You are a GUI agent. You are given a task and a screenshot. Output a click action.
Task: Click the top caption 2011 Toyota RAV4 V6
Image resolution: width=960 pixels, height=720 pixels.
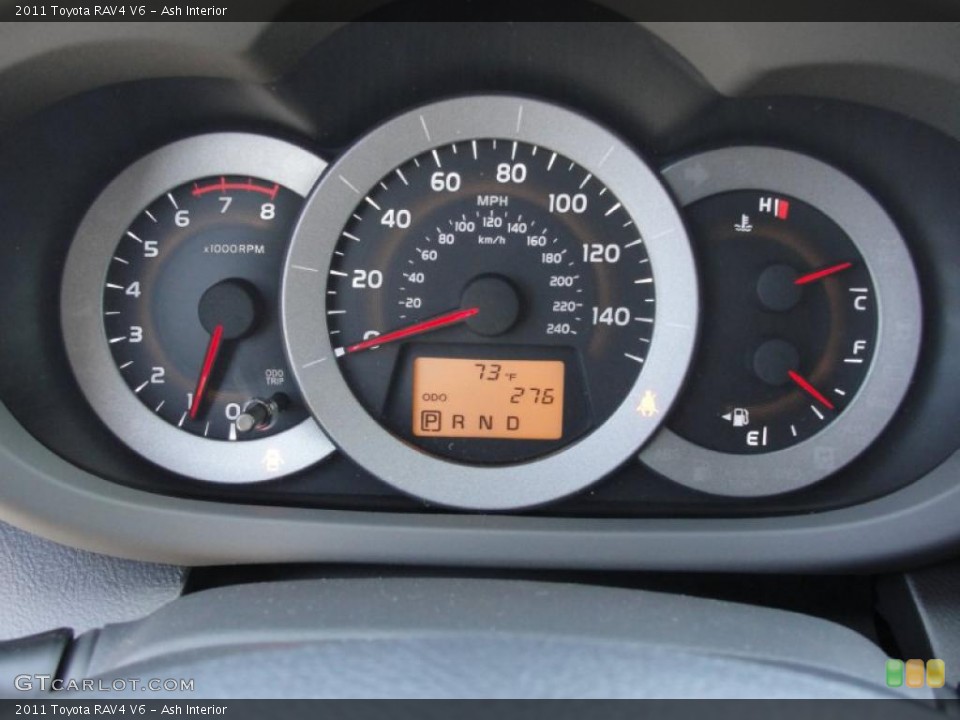point(80,10)
